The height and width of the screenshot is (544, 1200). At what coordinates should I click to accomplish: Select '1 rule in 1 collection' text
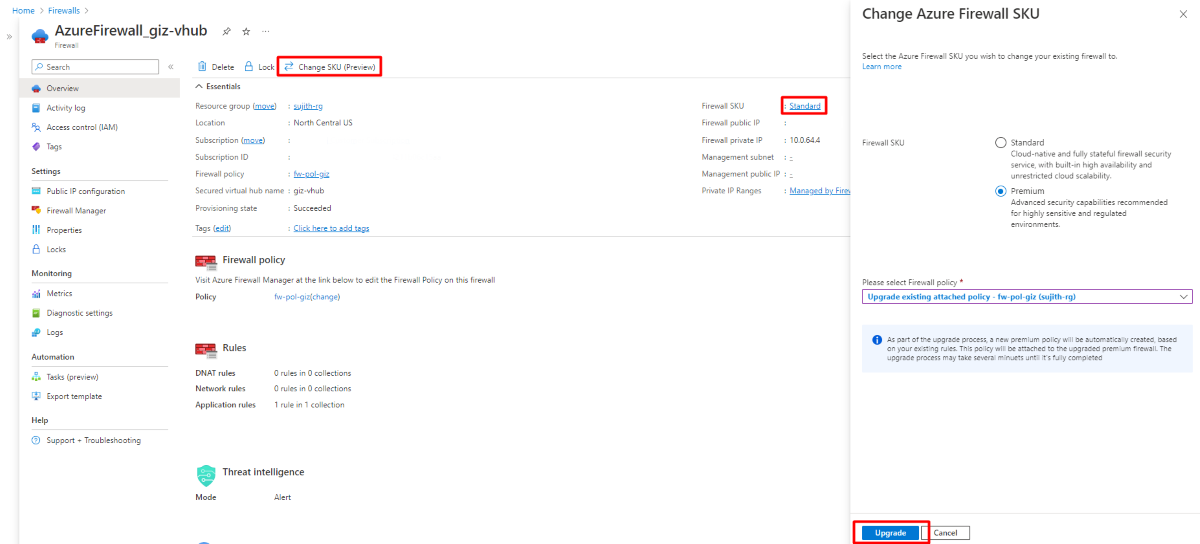[x=309, y=405]
